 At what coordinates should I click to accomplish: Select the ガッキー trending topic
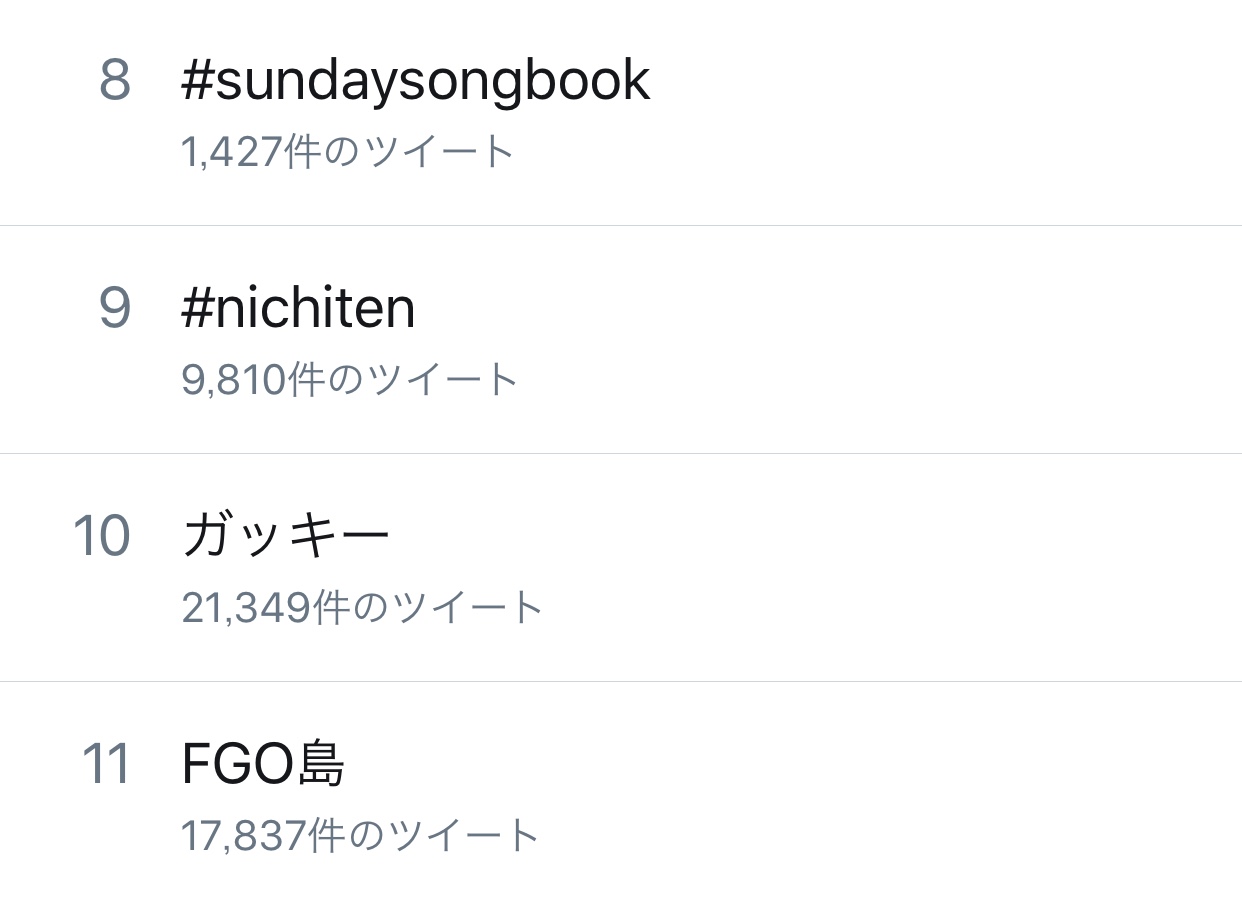[285, 536]
